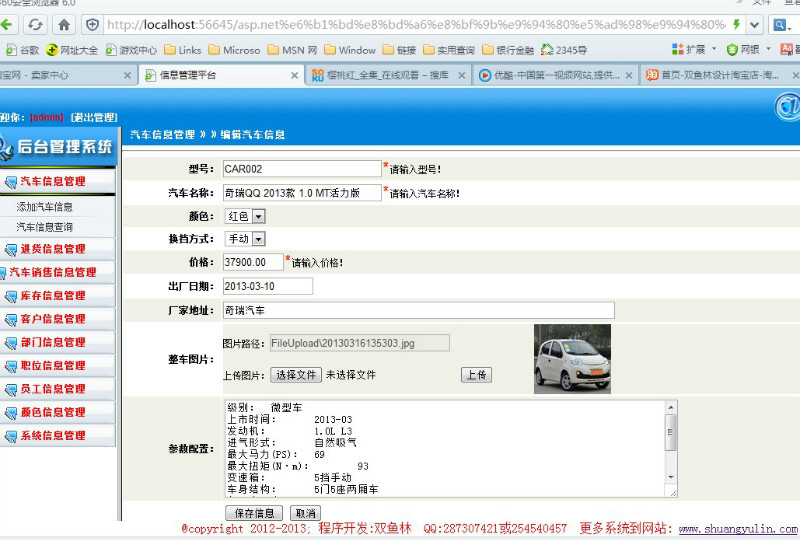Expand the 职位信息管理 sidebar menu
Image resolution: width=800 pixels, height=540 pixels.
[x=58, y=366]
